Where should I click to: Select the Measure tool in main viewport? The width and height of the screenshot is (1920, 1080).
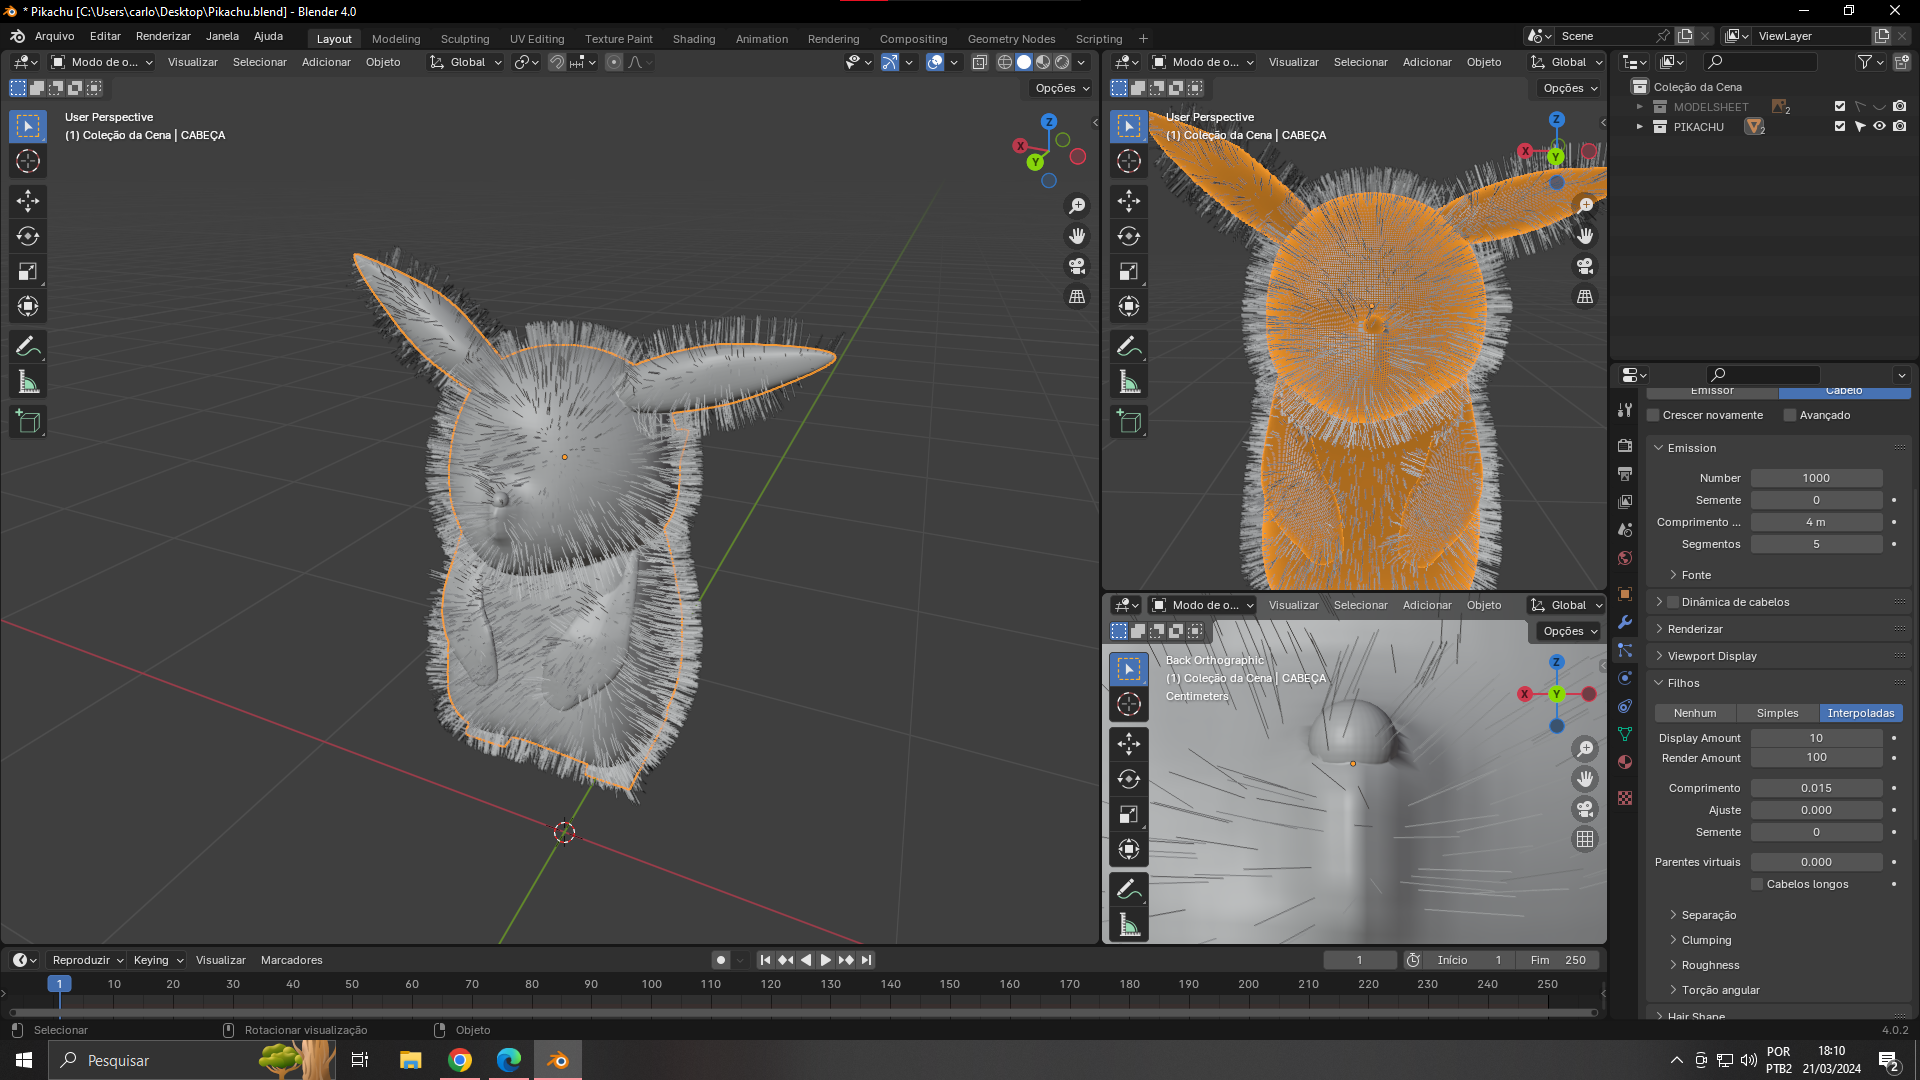coord(28,382)
